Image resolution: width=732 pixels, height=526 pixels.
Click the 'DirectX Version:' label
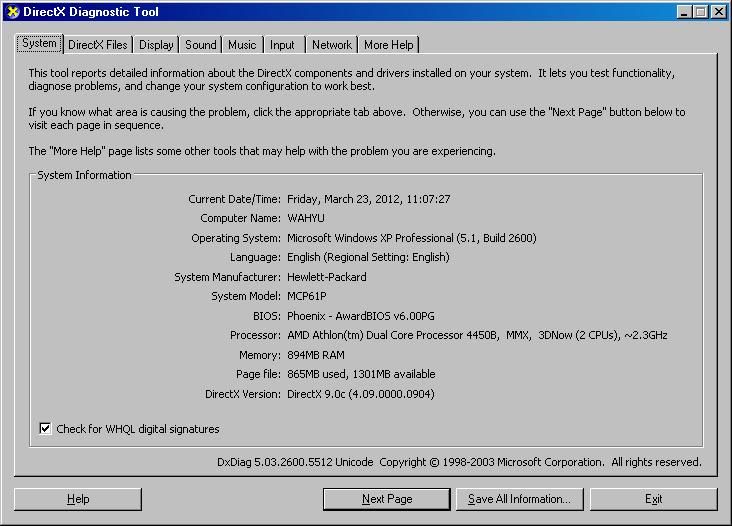tap(243, 394)
